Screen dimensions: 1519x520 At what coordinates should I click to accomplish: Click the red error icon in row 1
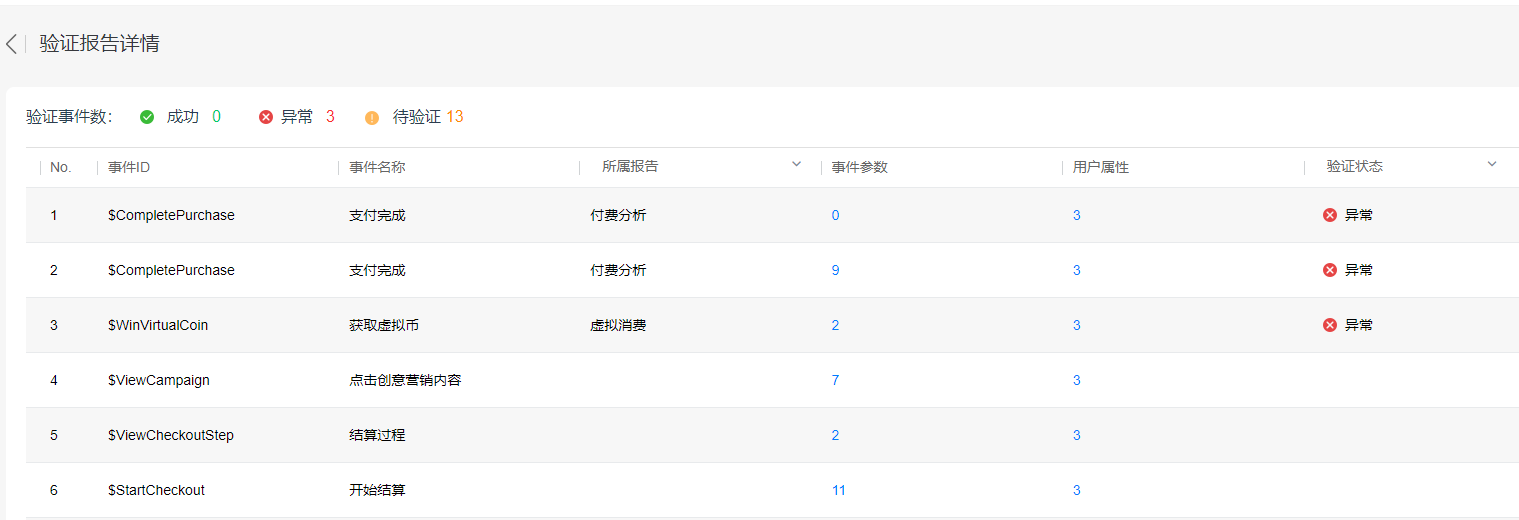point(1330,215)
